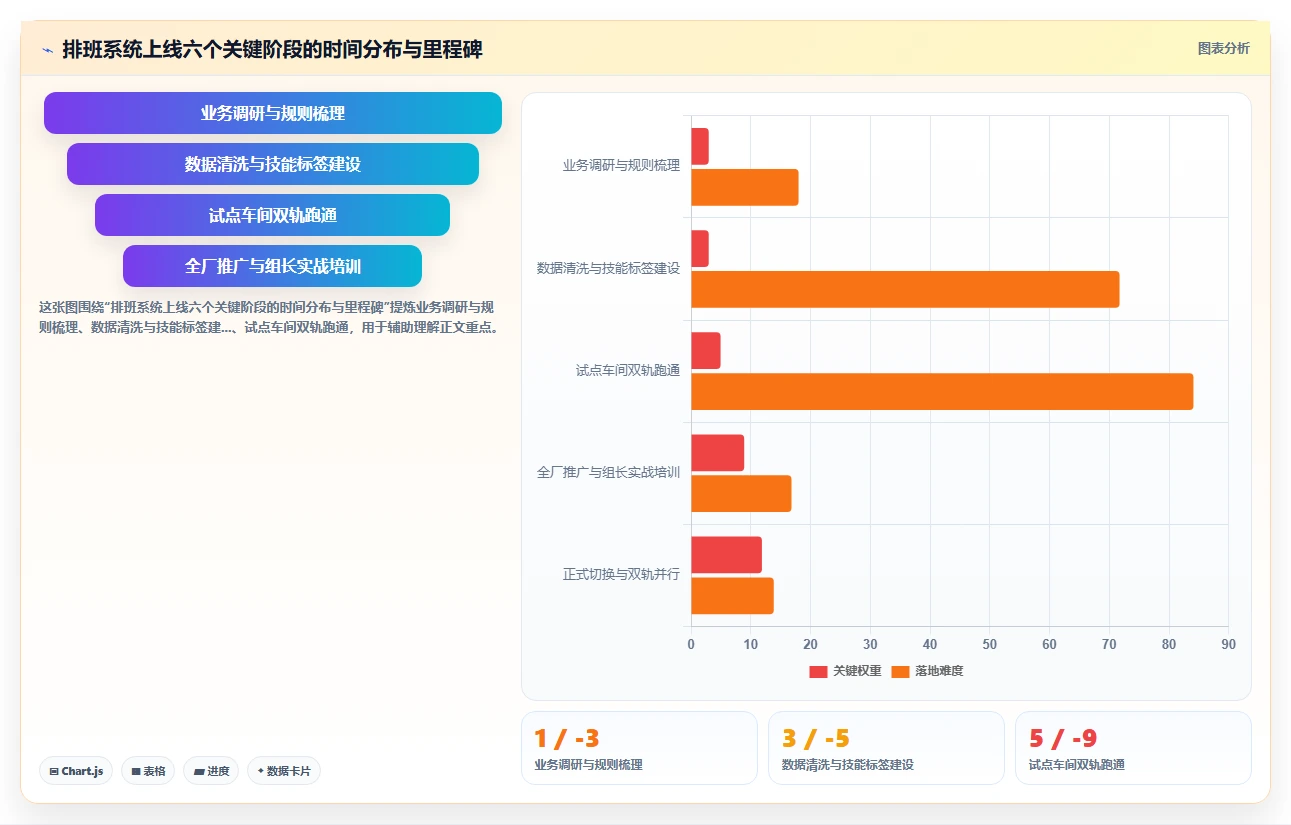Click the x-axis value 0
This screenshot has height=825, width=1291.
pos(691,645)
